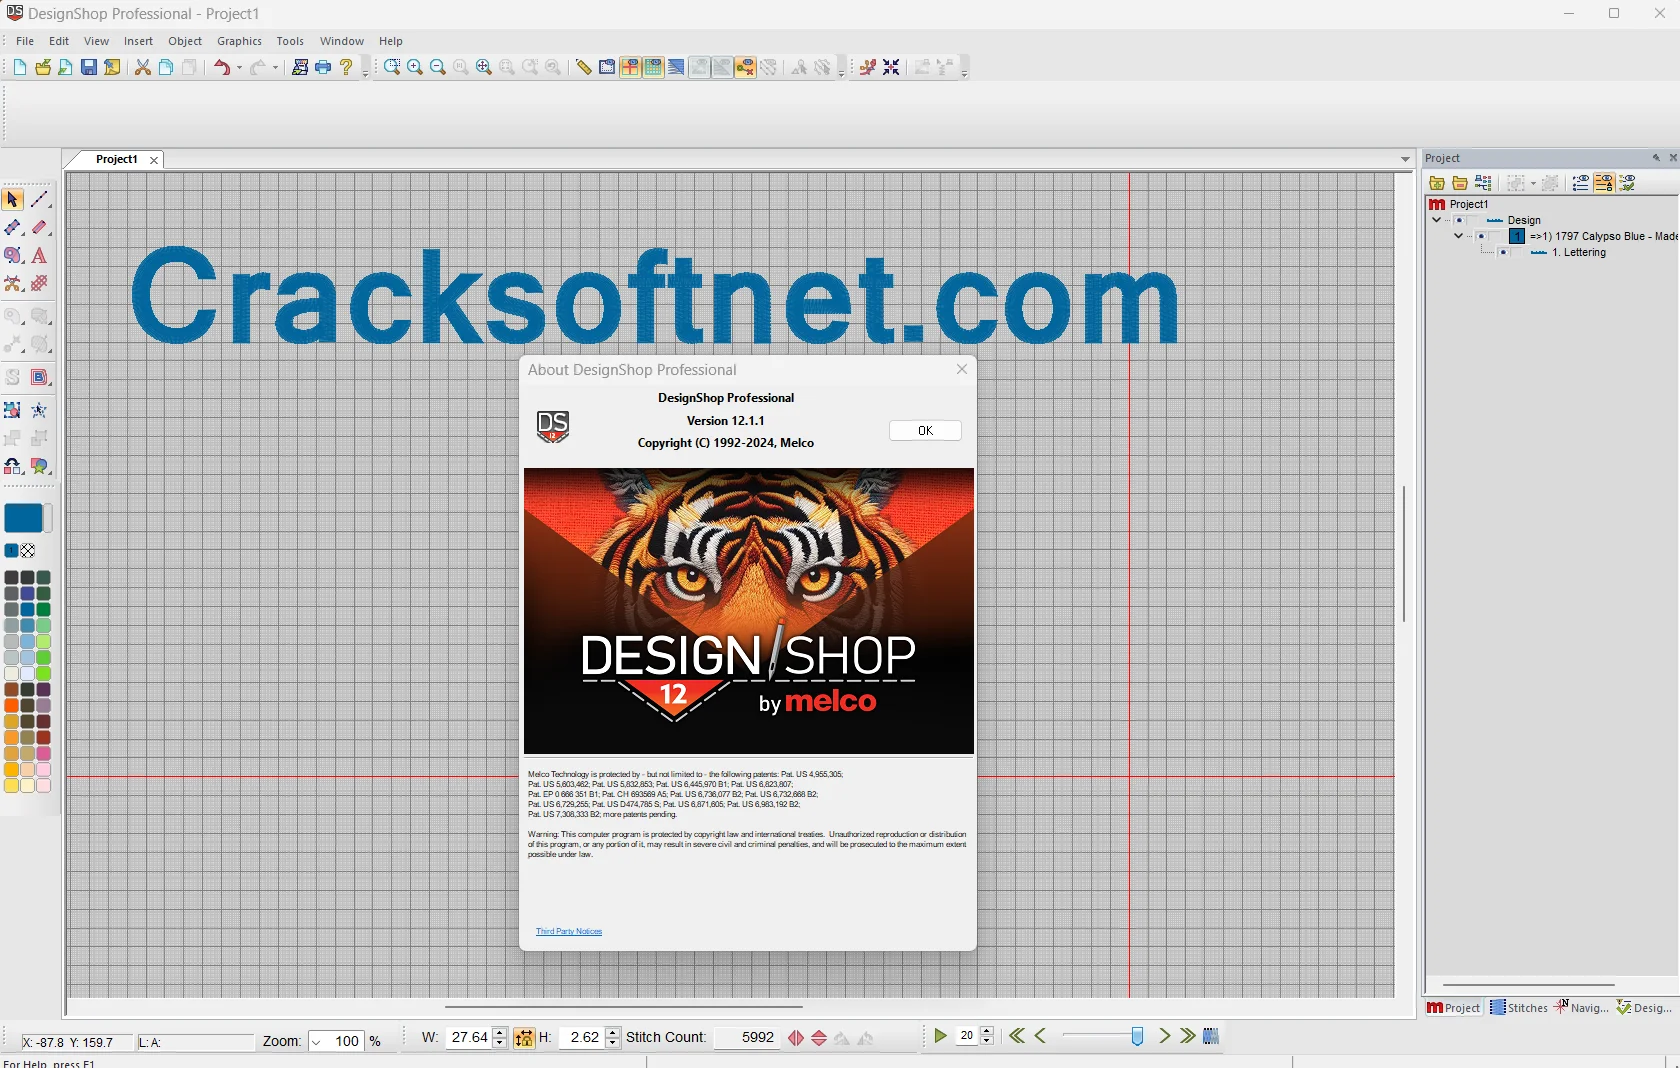Image resolution: width=1680 pixels, height=1068 pixels.
Task: Create a new file with the New icon
Action: click(x=20, y=67)
